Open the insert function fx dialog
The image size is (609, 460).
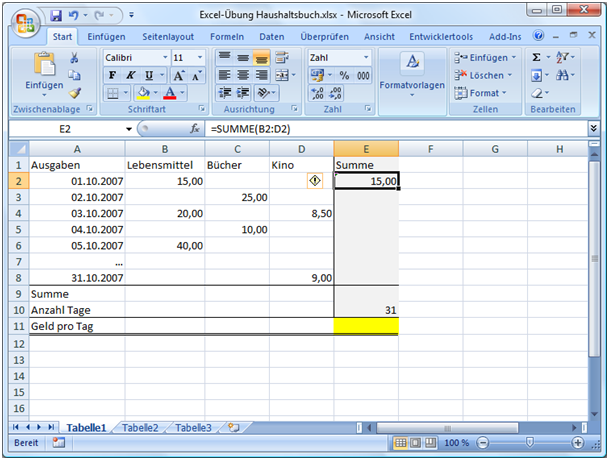click(195, 129)
